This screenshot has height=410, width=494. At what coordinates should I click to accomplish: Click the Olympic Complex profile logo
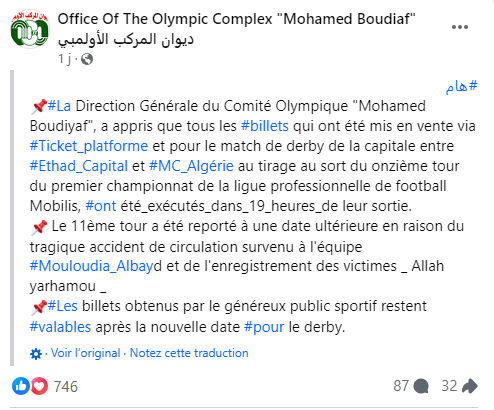coord(30,29)
